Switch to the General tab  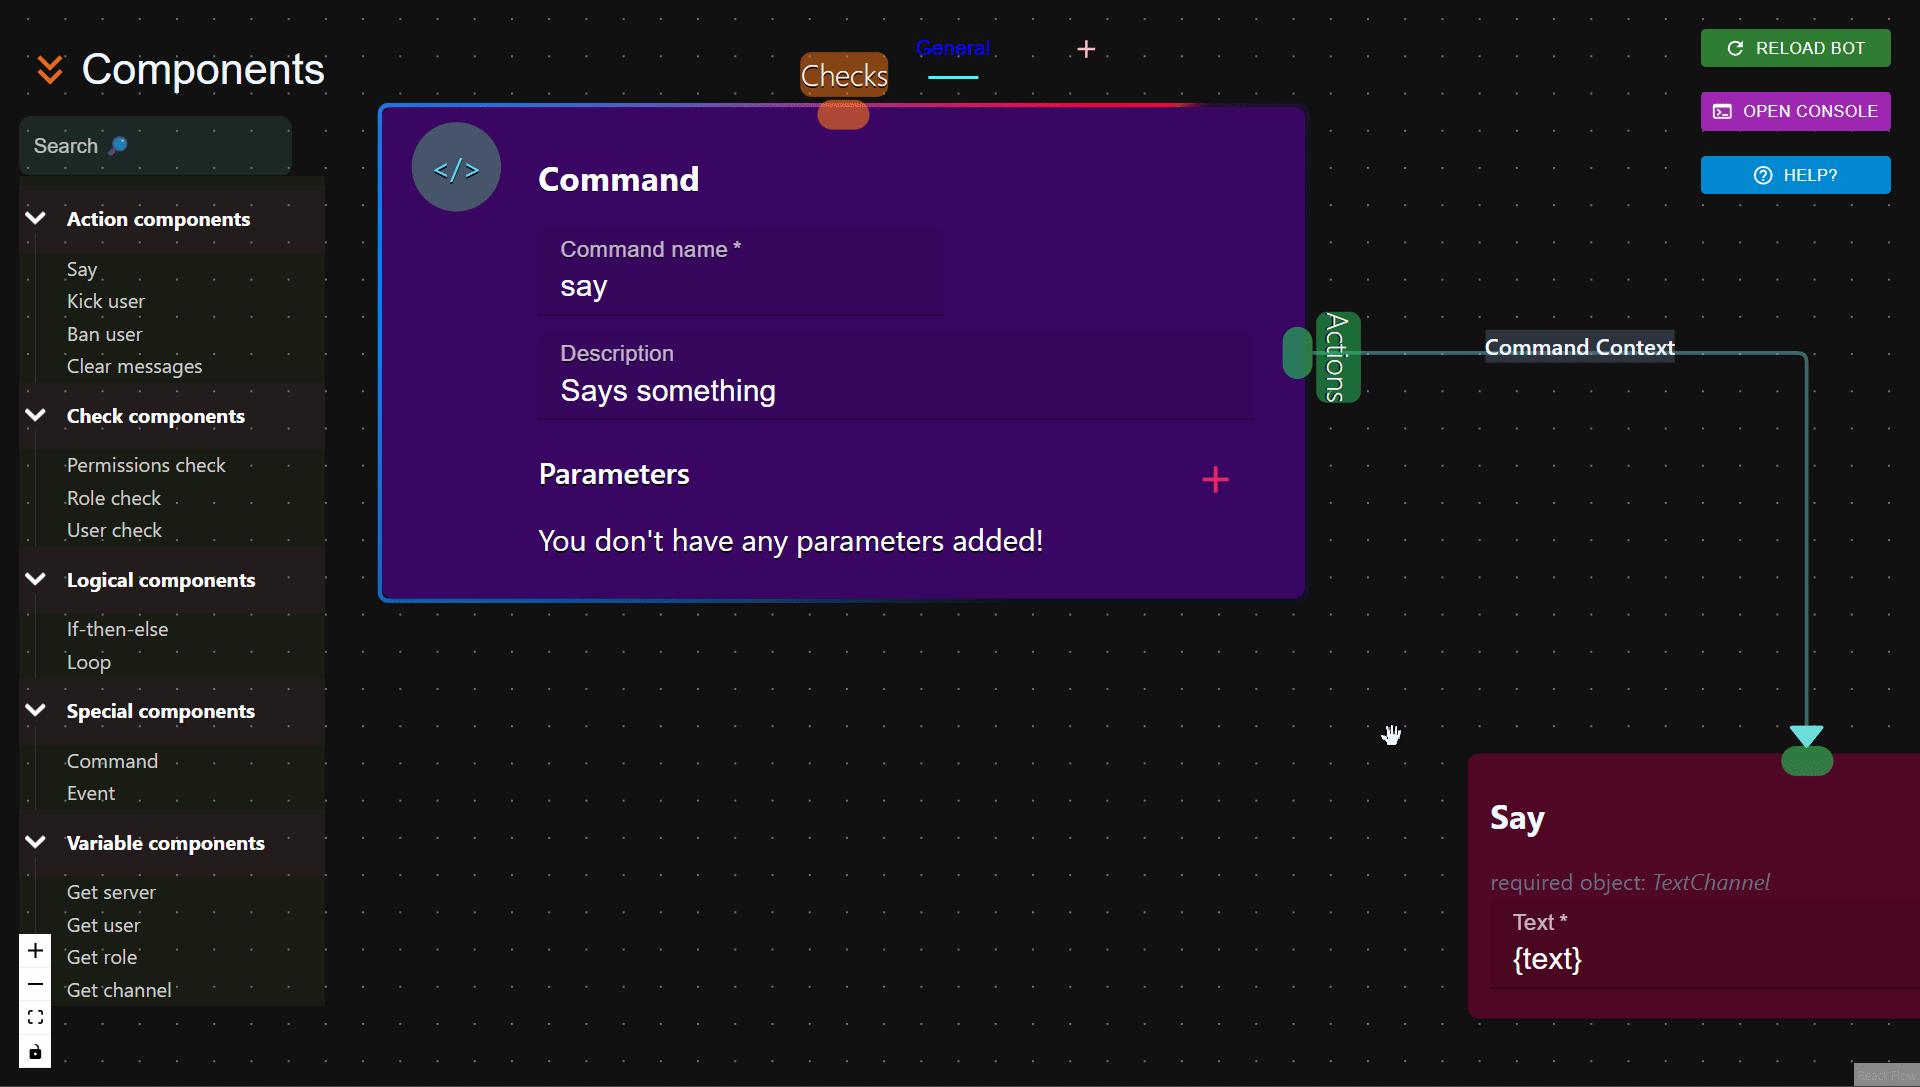point(953,49)
